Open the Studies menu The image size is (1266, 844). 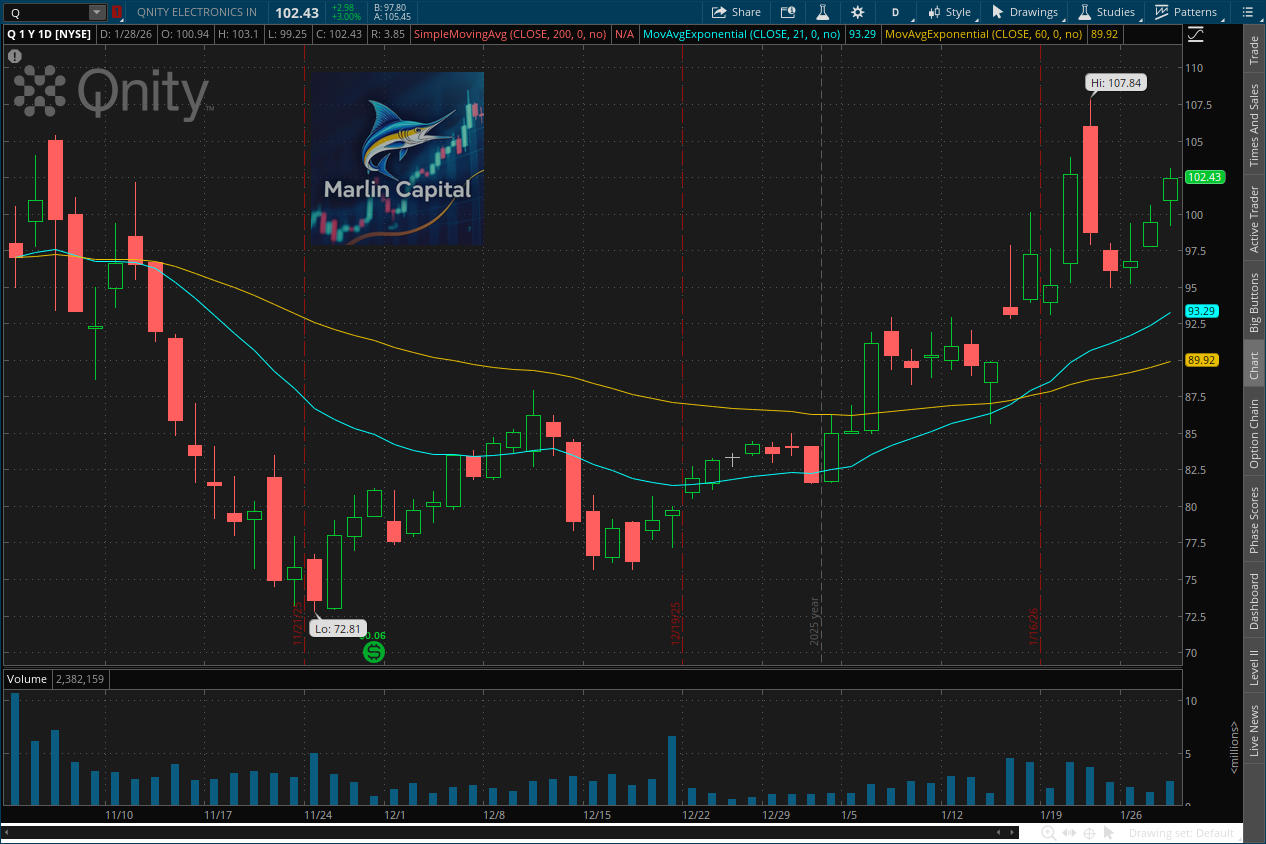click(1106, 12)
